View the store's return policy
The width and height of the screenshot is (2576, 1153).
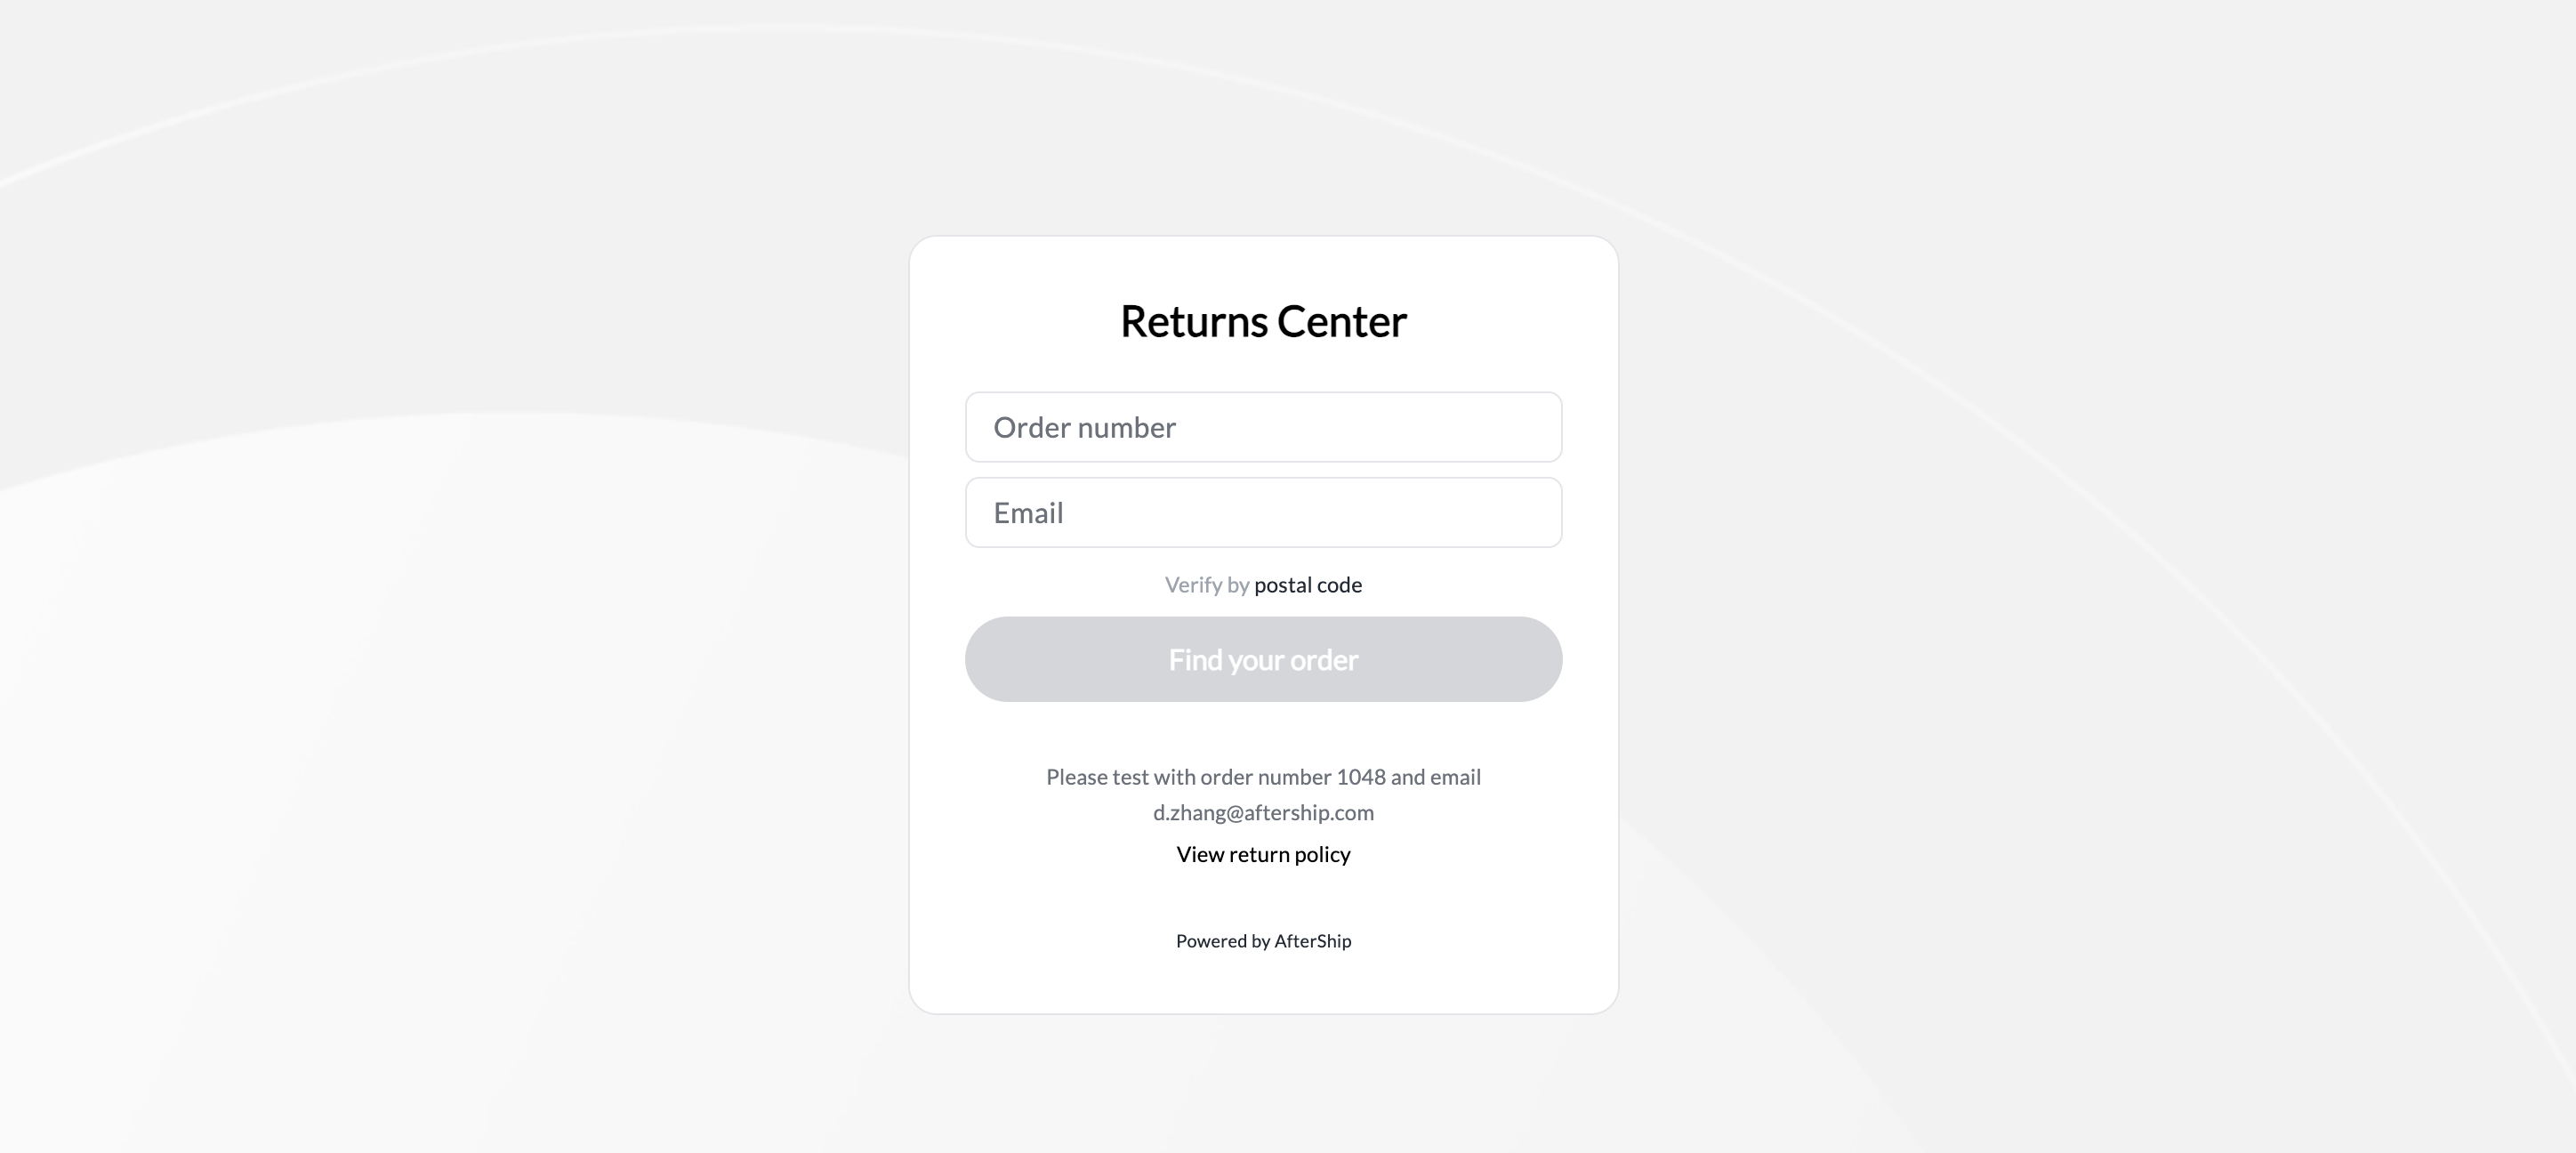(x=1263, y=854)
